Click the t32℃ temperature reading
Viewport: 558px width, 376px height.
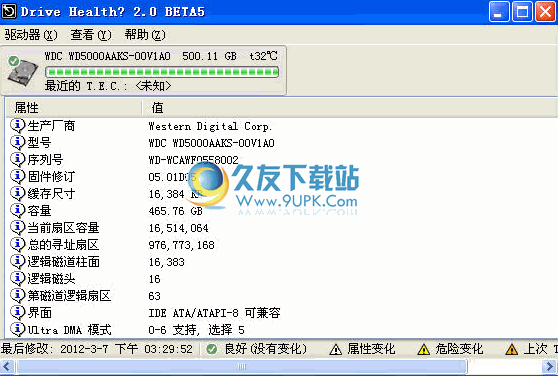[x=263, y=56]
